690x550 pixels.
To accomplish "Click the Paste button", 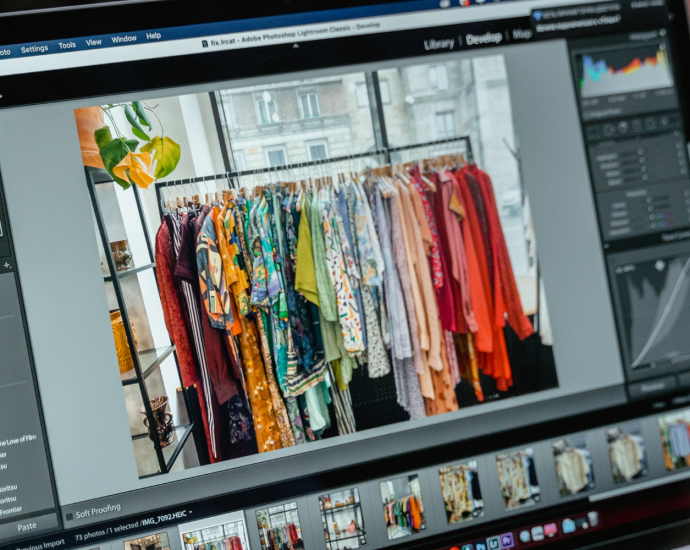I will [27, 526].
